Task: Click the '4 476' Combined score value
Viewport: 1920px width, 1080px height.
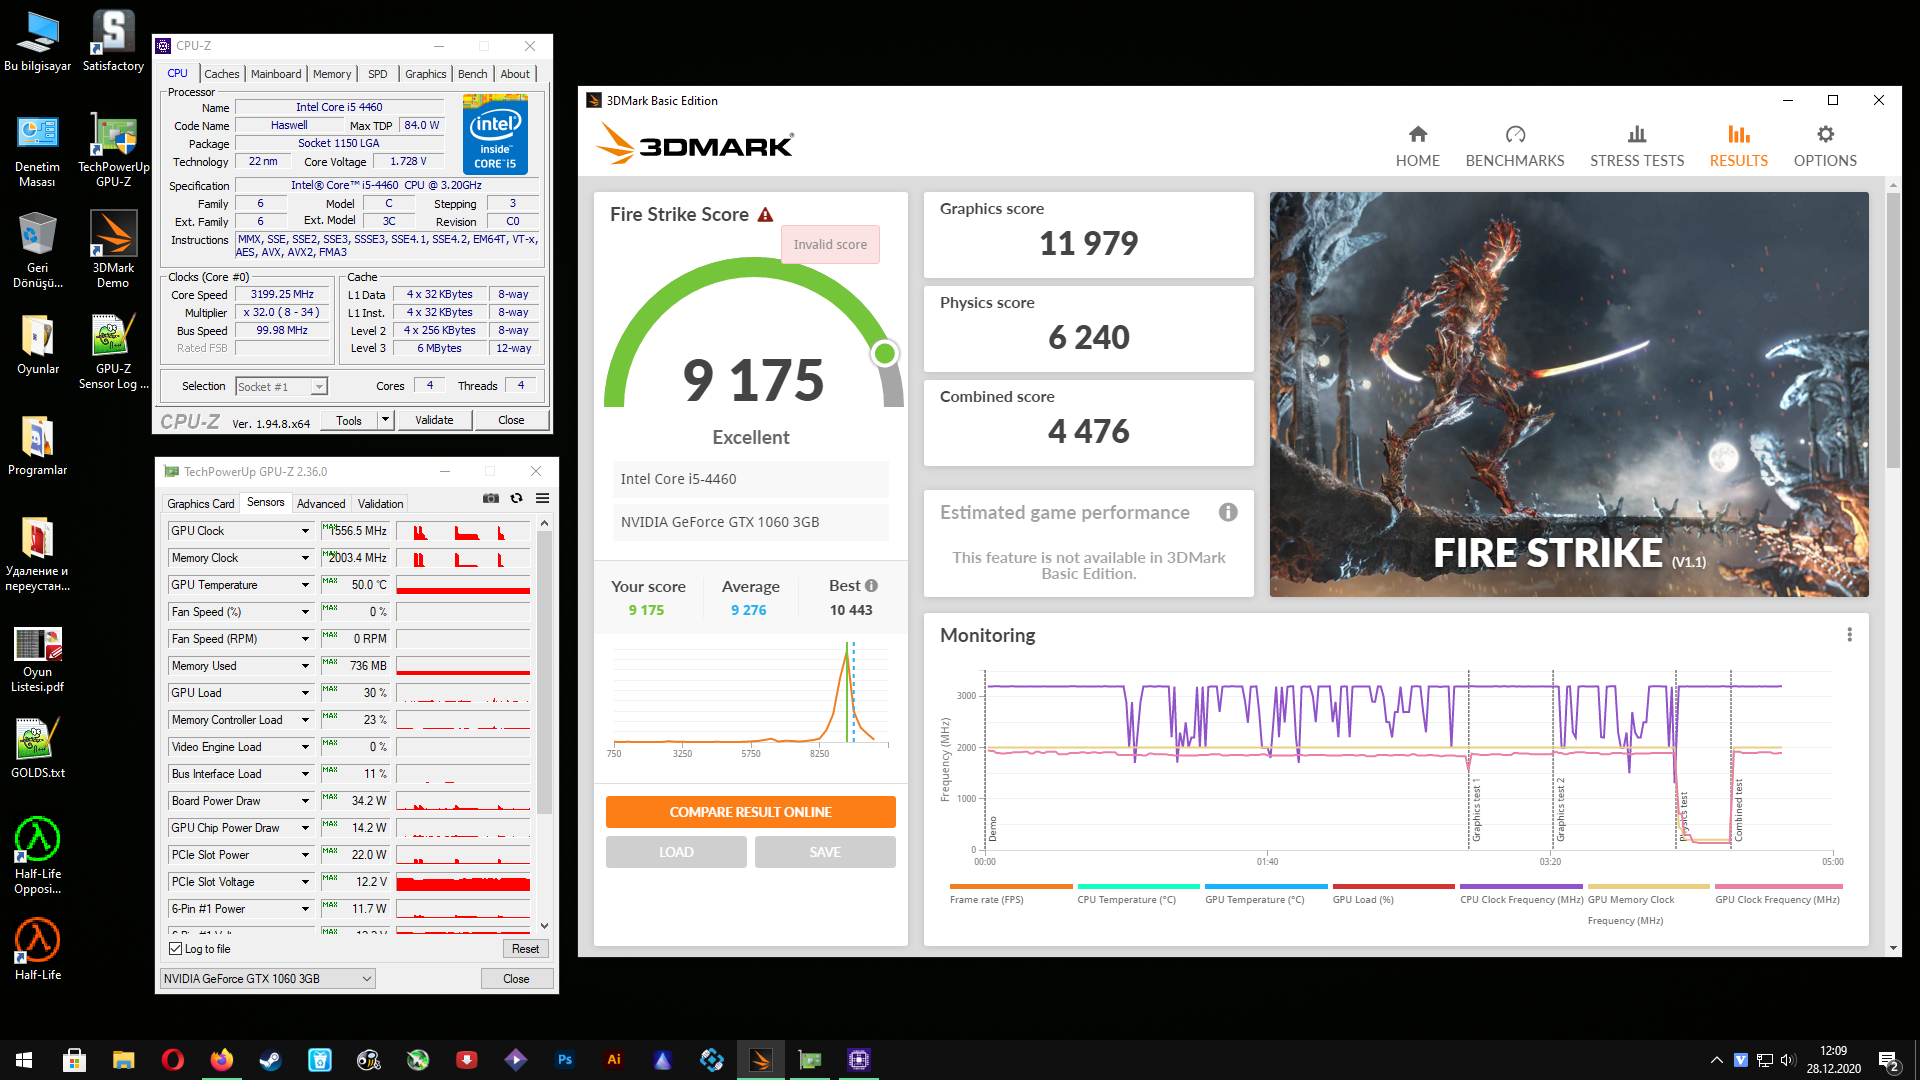Action: point(1088,431)
